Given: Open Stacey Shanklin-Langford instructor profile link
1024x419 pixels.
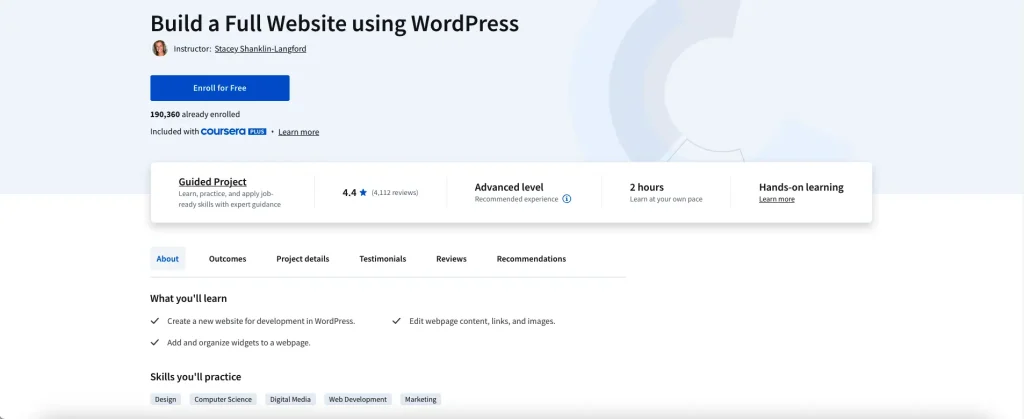Looking at the screenshot, I should tap(261, 49).
